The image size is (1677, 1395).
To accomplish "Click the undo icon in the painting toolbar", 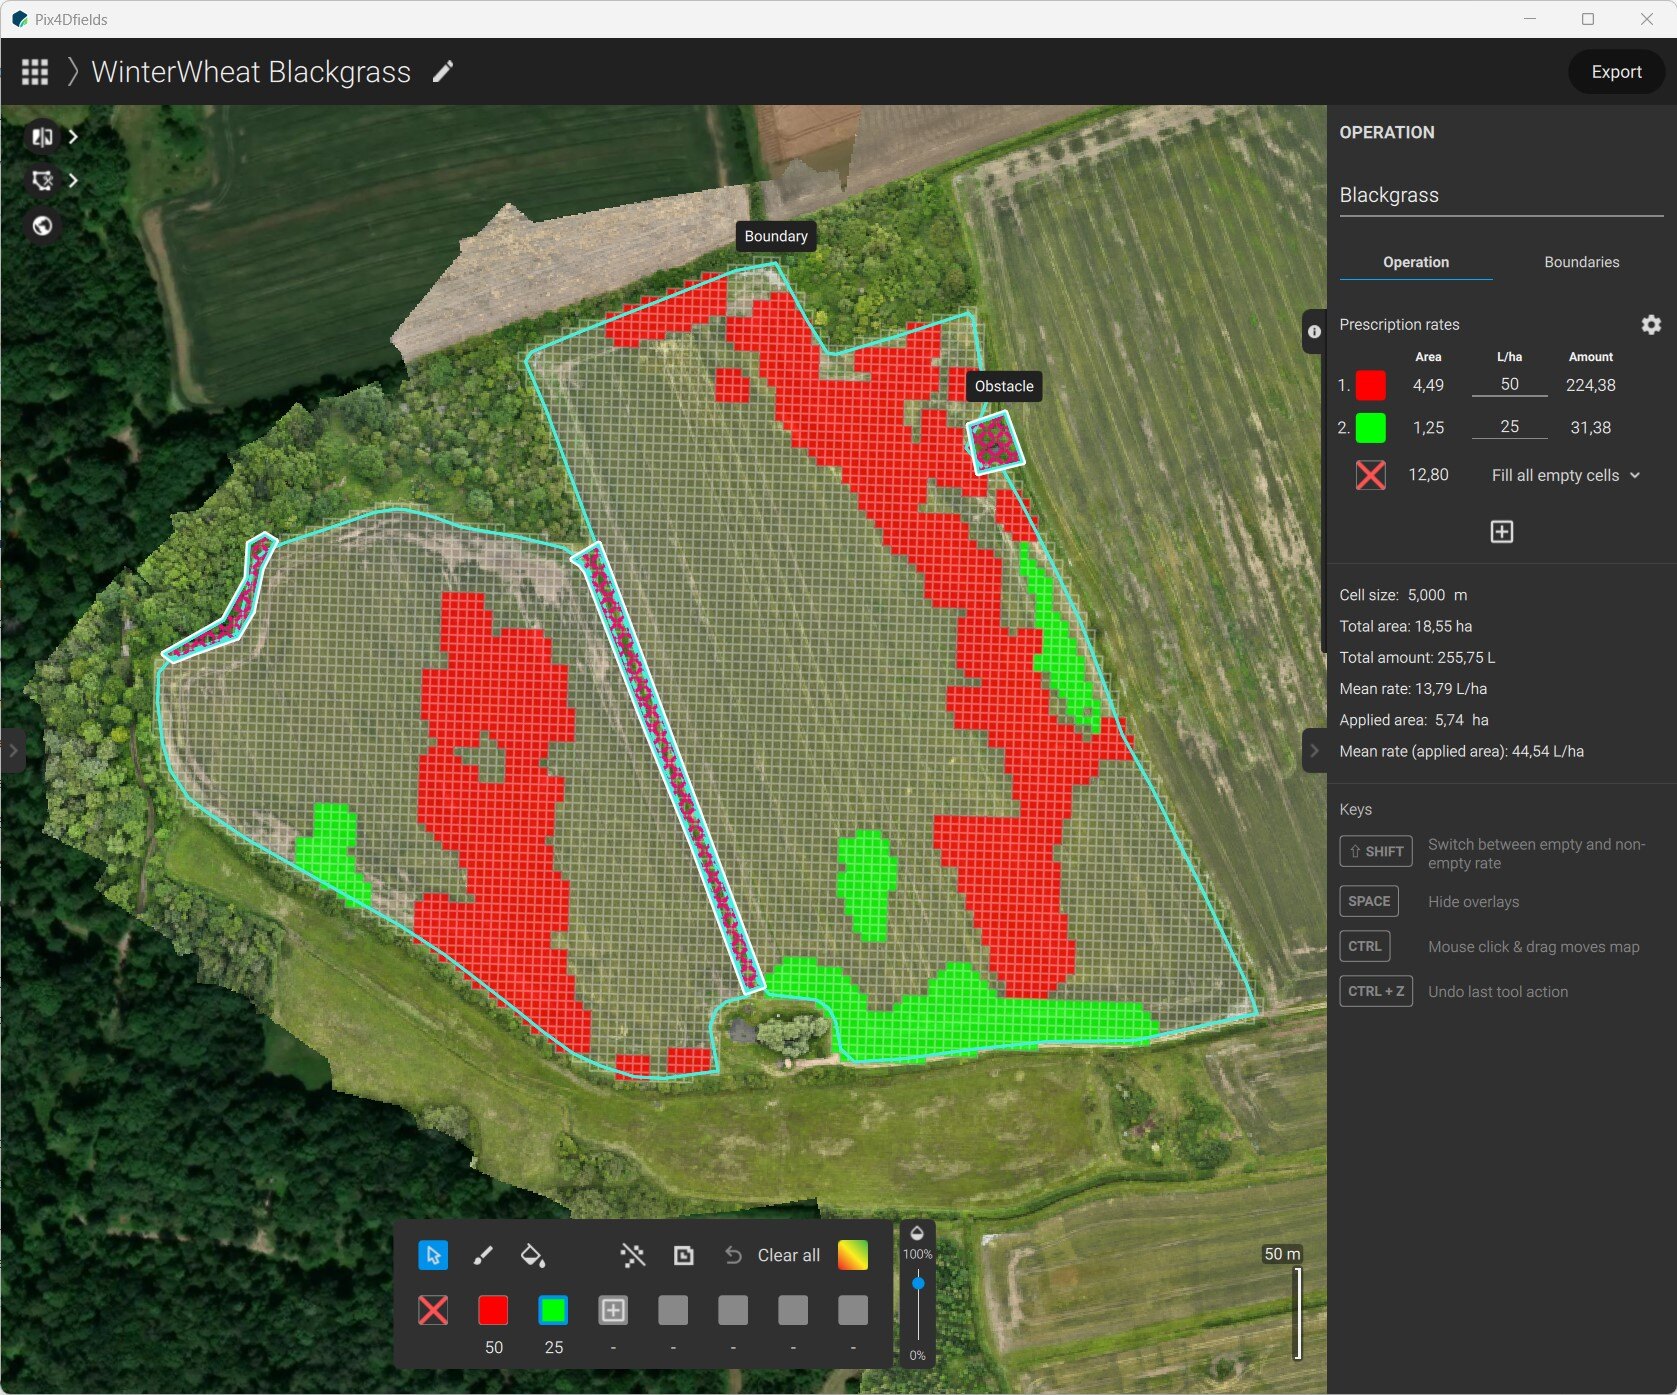I will [x=733, y=1256].
